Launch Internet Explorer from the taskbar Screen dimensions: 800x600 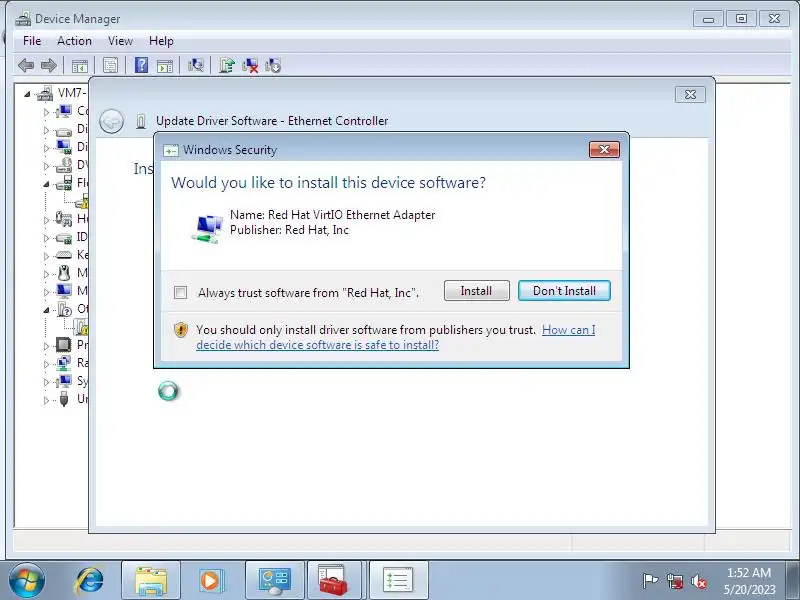89,580
